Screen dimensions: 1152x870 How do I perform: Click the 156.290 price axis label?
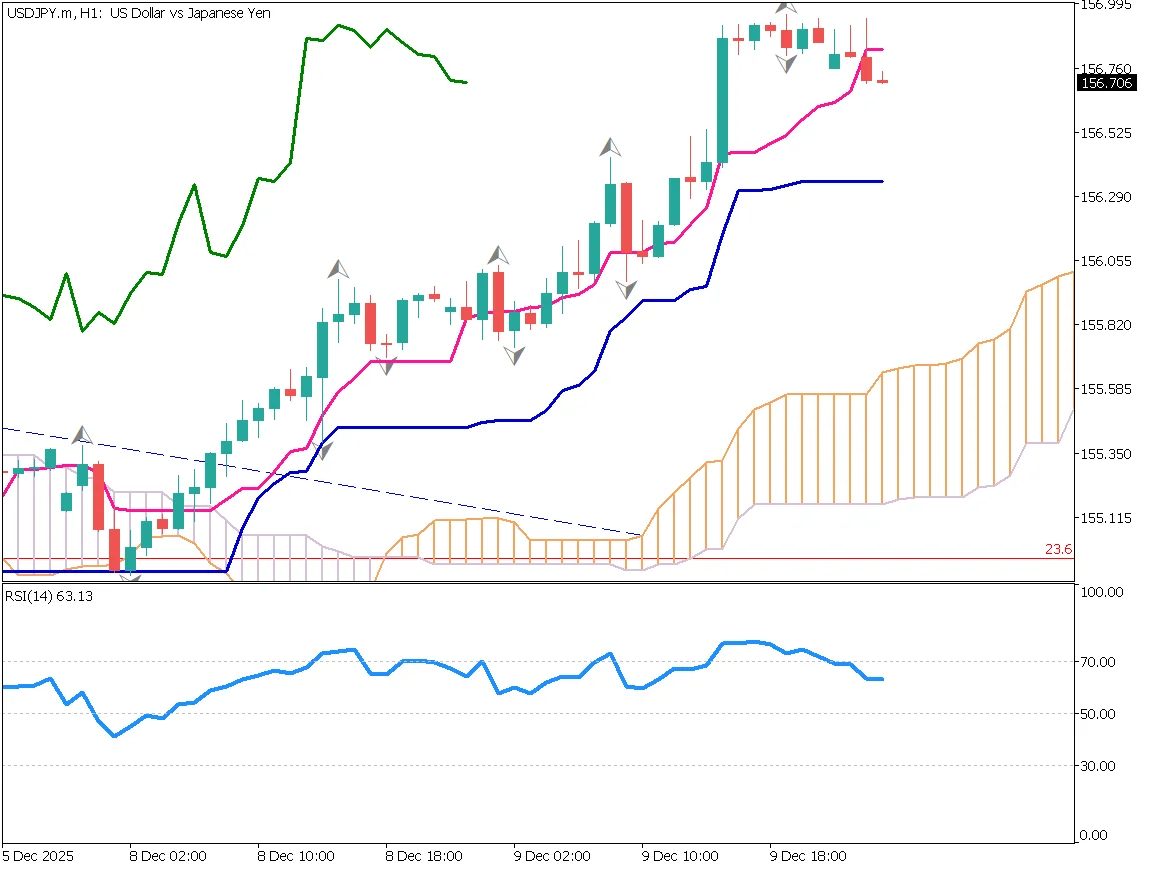[x=1106, y=197]
